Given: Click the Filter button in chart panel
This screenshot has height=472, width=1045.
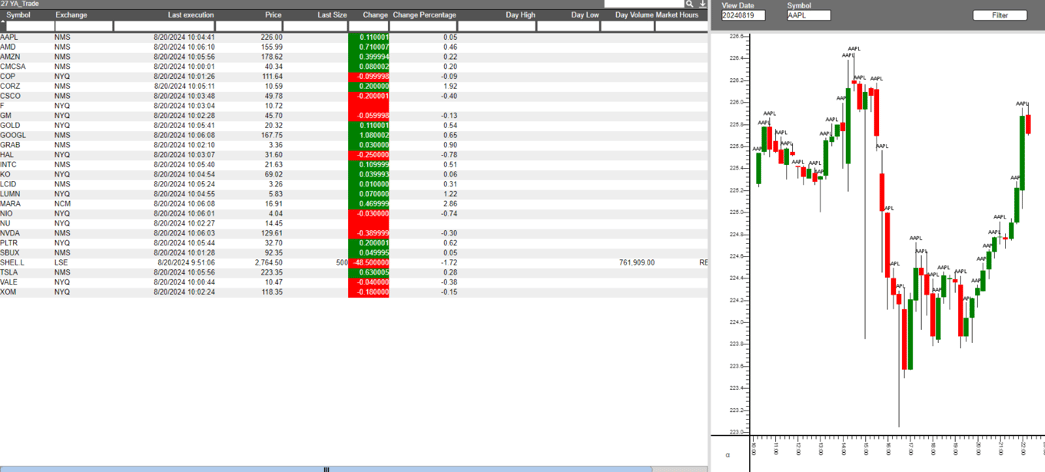Looking at the screenshot, I should point(1000,15).
